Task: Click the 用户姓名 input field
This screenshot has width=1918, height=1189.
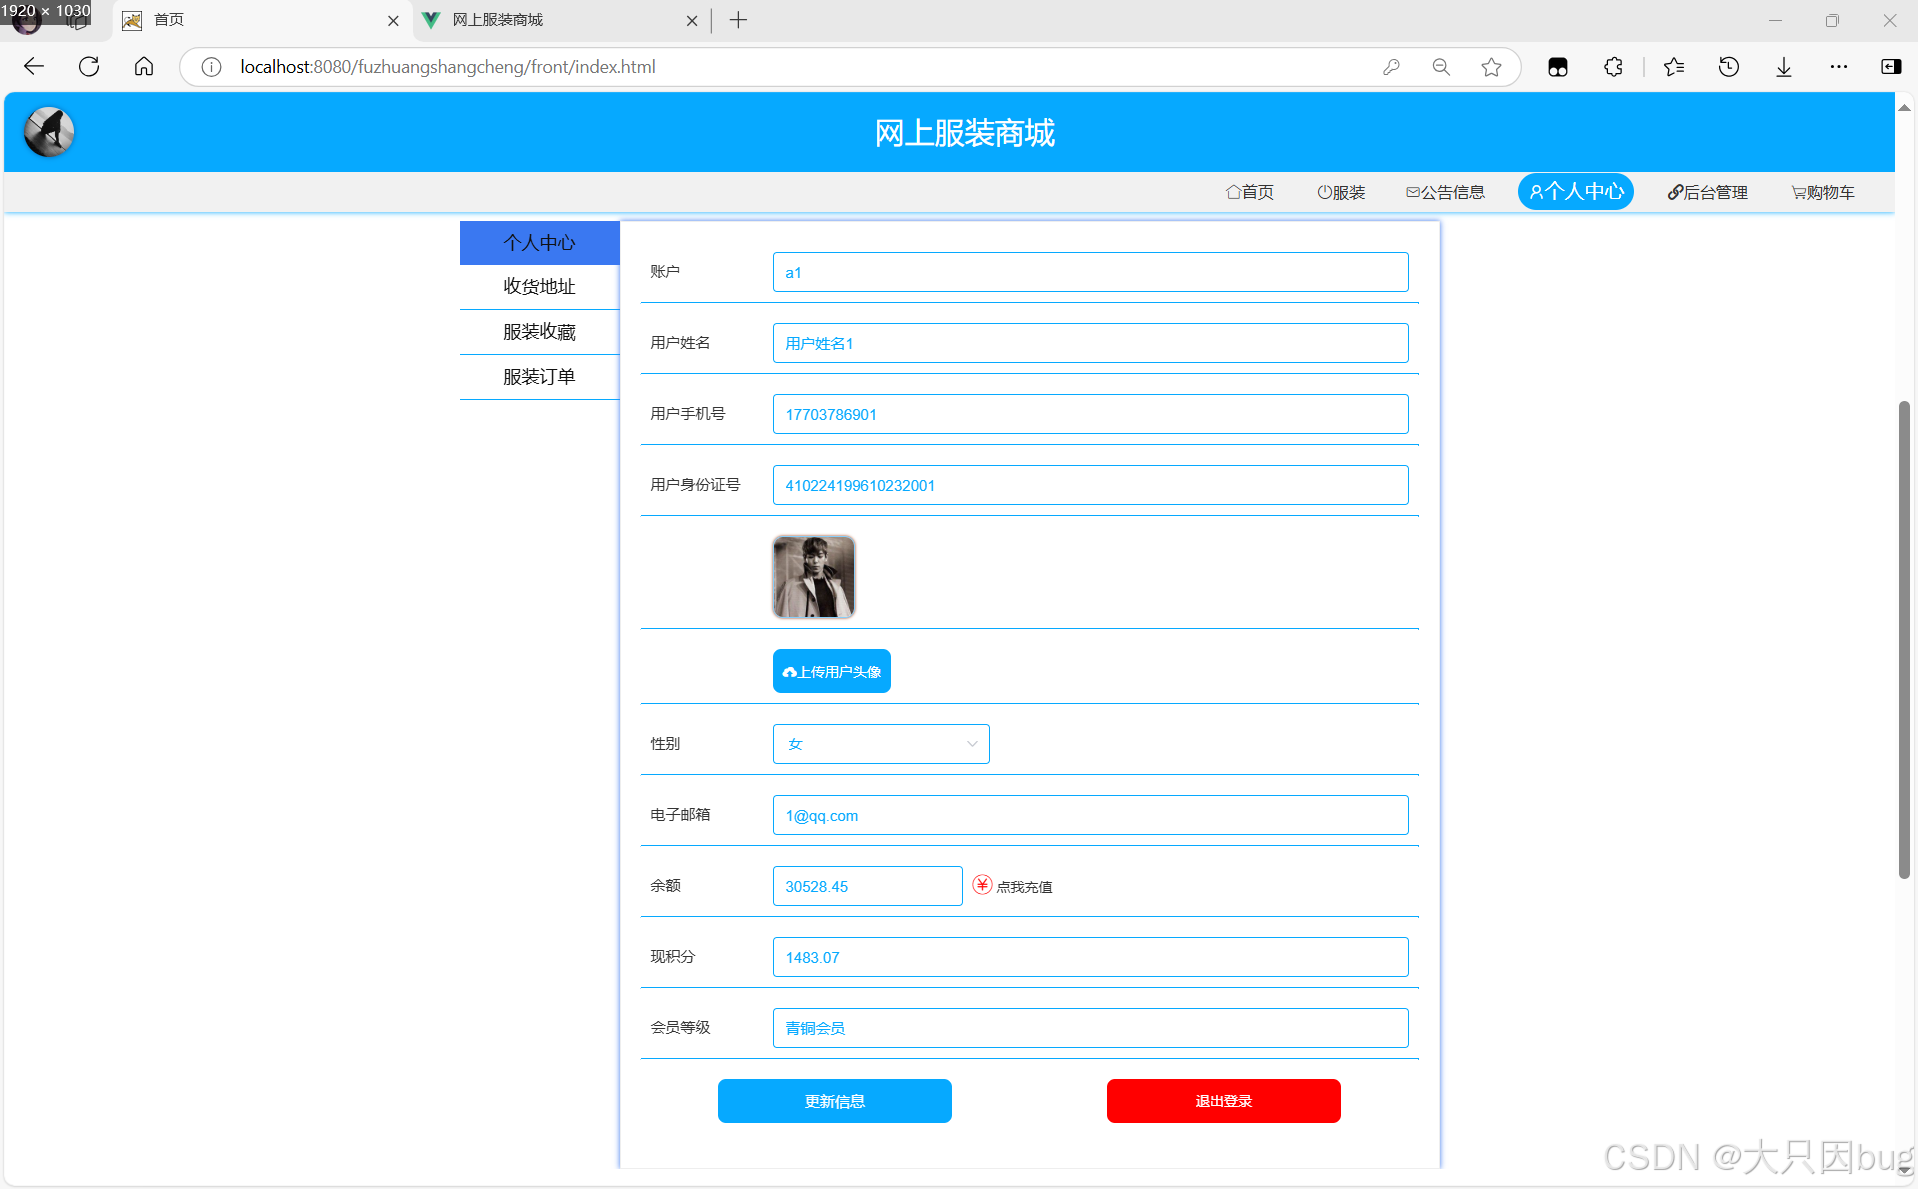Action: point(1090,343)
